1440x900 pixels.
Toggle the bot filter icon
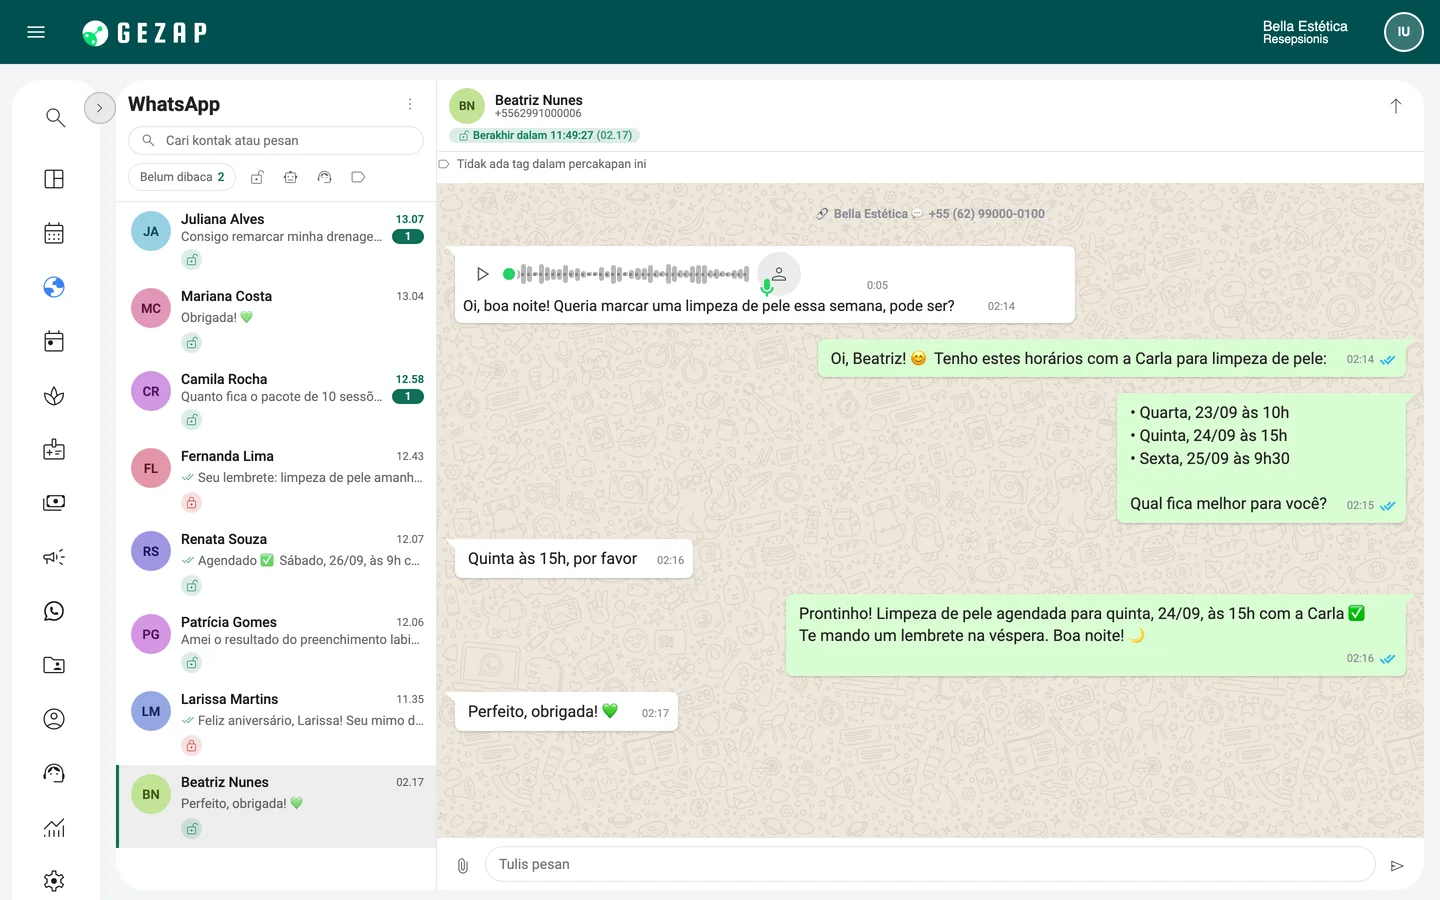[291, 177]
